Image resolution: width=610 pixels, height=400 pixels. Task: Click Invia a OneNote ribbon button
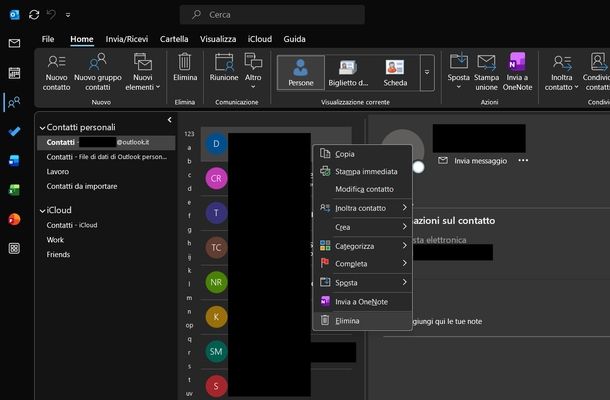517,72
